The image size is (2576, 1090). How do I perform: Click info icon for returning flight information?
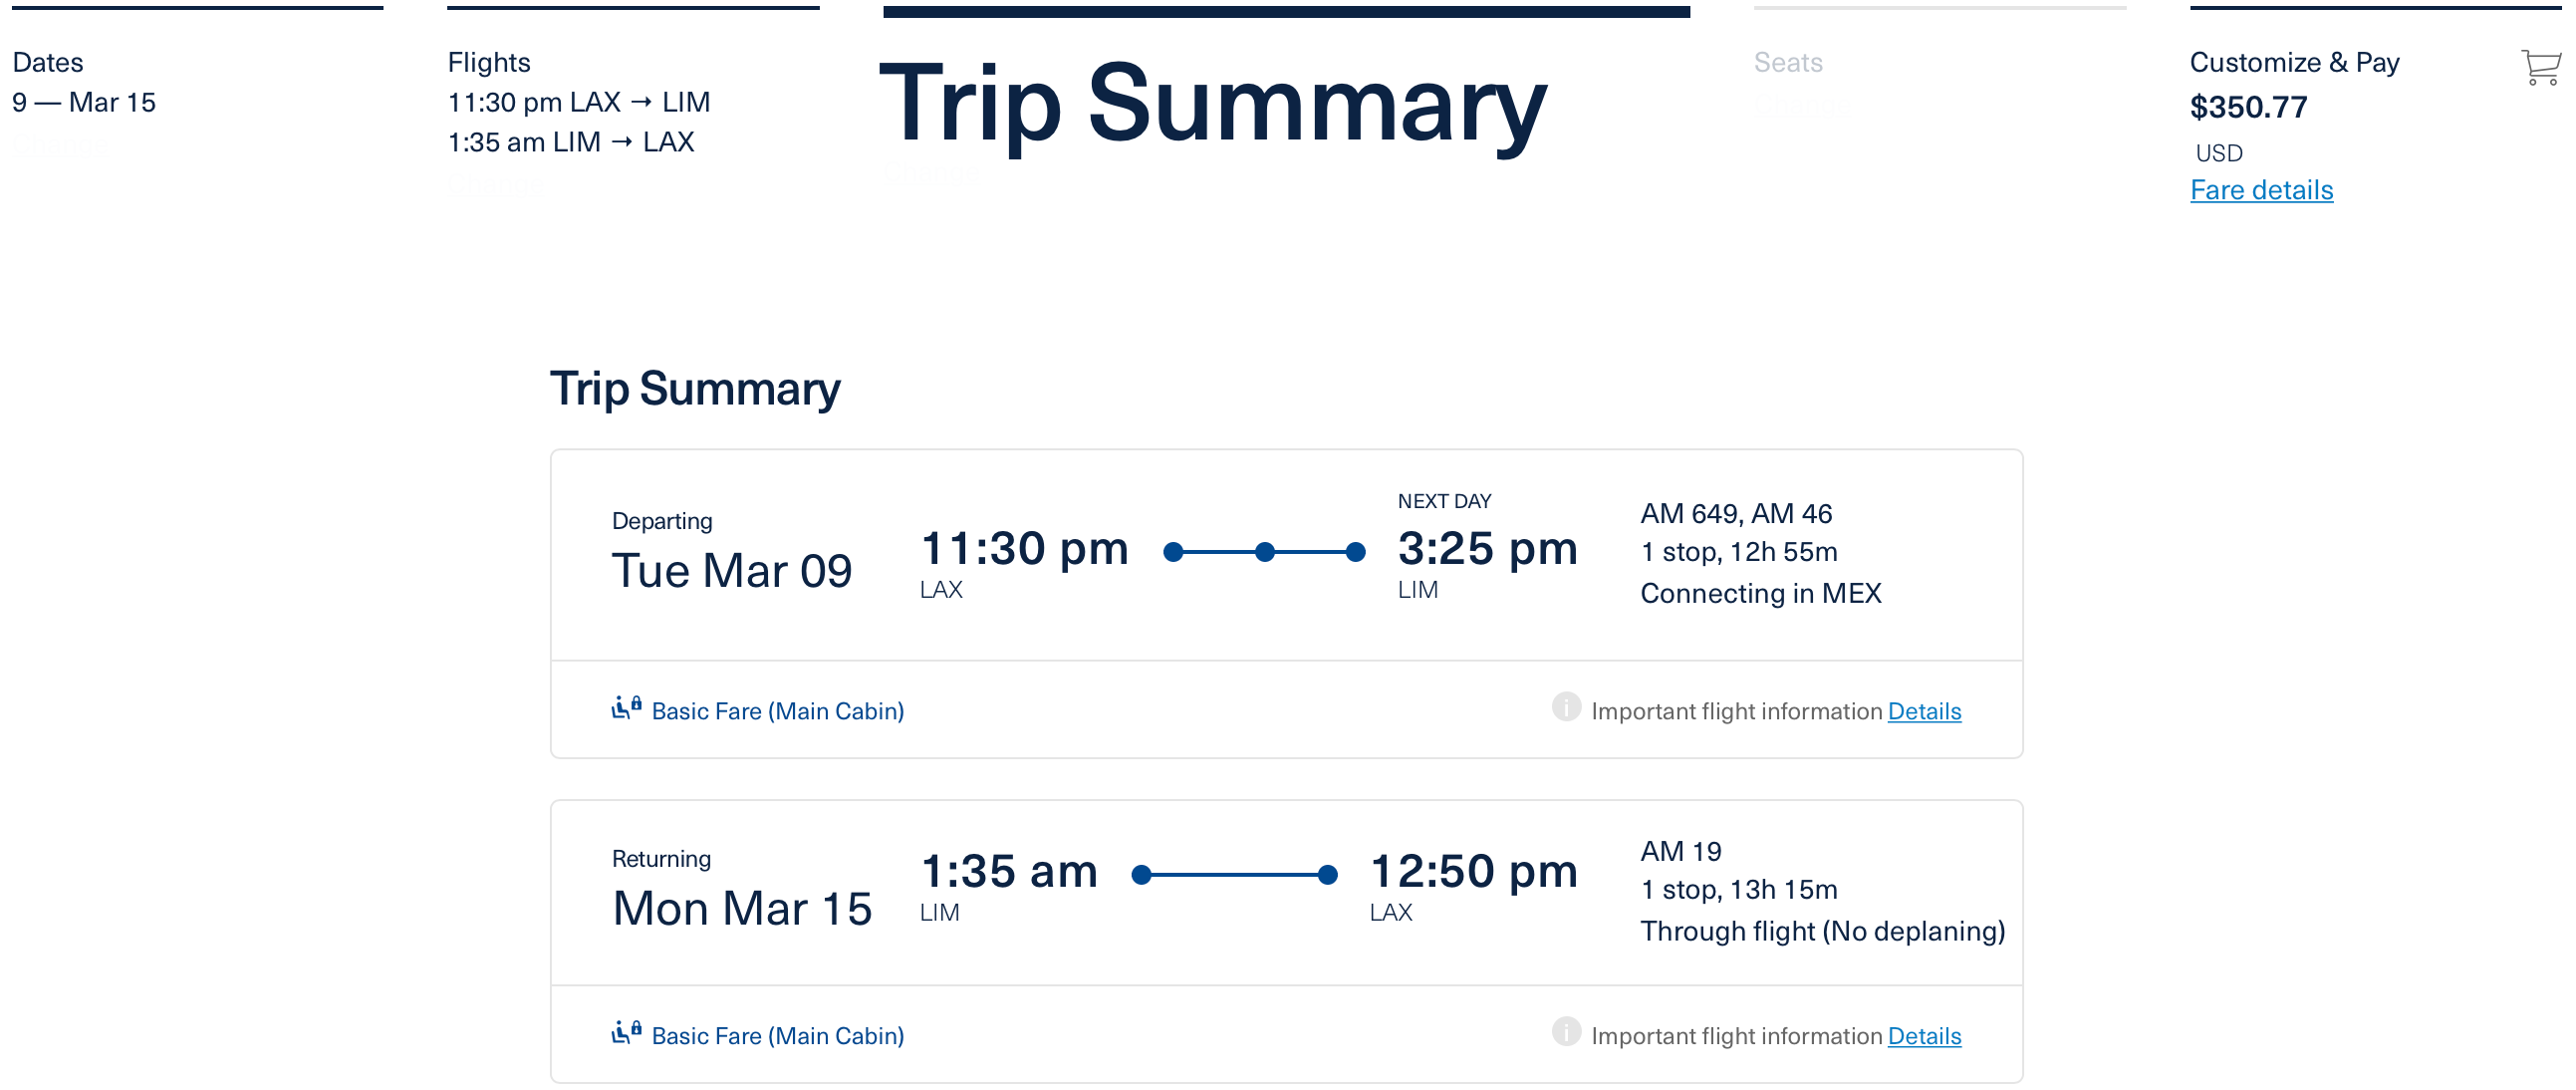pyautogui.click(x=1566, y=1032)
